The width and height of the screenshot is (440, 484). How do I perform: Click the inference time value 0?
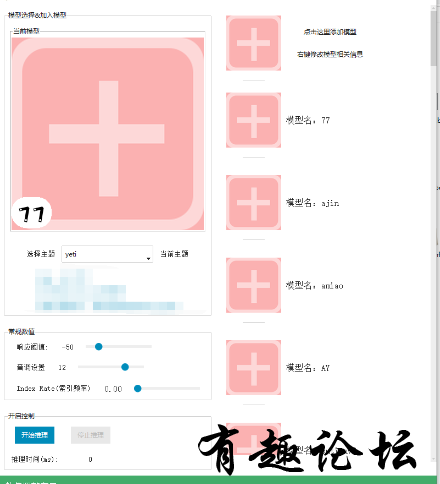click(x=90, y=459)
